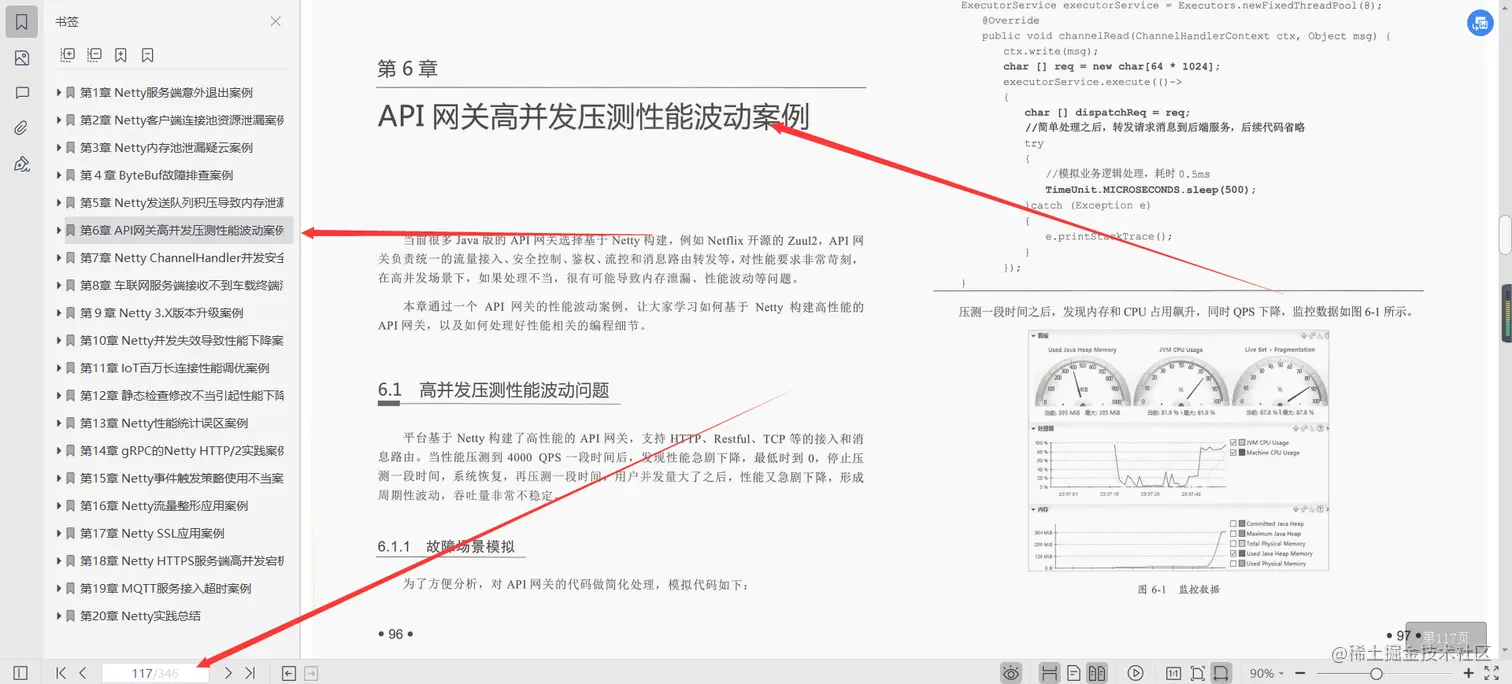Open the comments panel in left sidebar
The image size is (1512, 684).
pyautogui.click(x=21, y=92)
